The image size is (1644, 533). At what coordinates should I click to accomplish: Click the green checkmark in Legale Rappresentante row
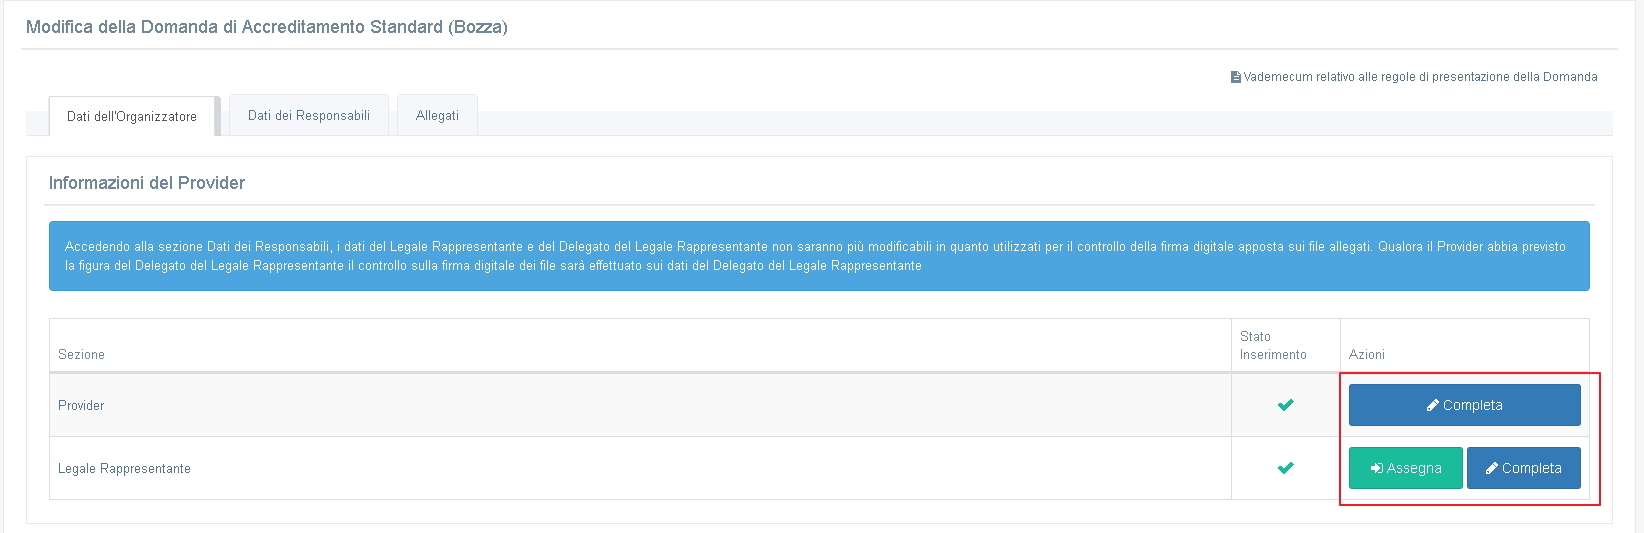[1286, 468]
